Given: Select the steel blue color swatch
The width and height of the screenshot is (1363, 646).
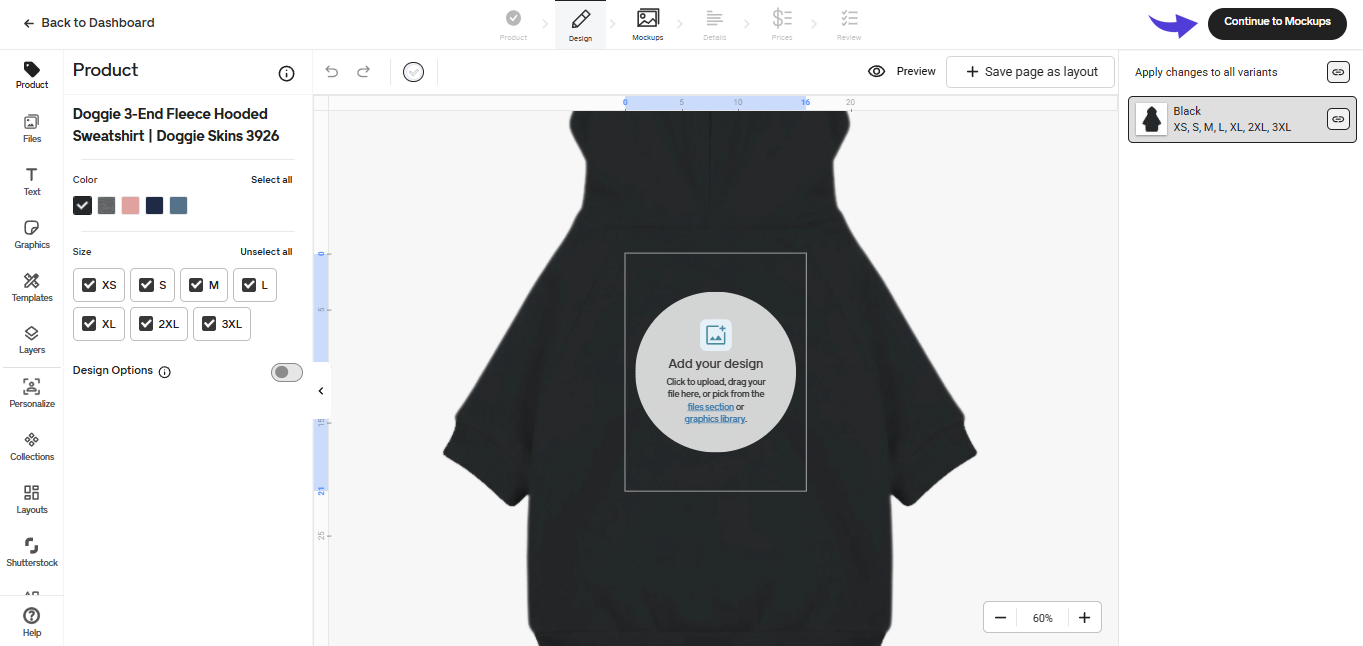Looking at the screenshot, I should pyautogui.click(x=178, y=205).
